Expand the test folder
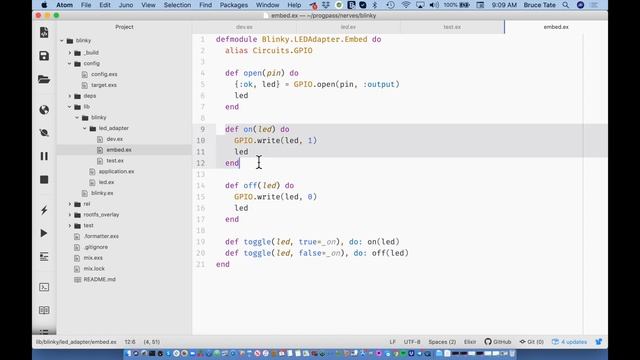The height and width of the screenshot is (360, 640). click(x=70, y=225)
